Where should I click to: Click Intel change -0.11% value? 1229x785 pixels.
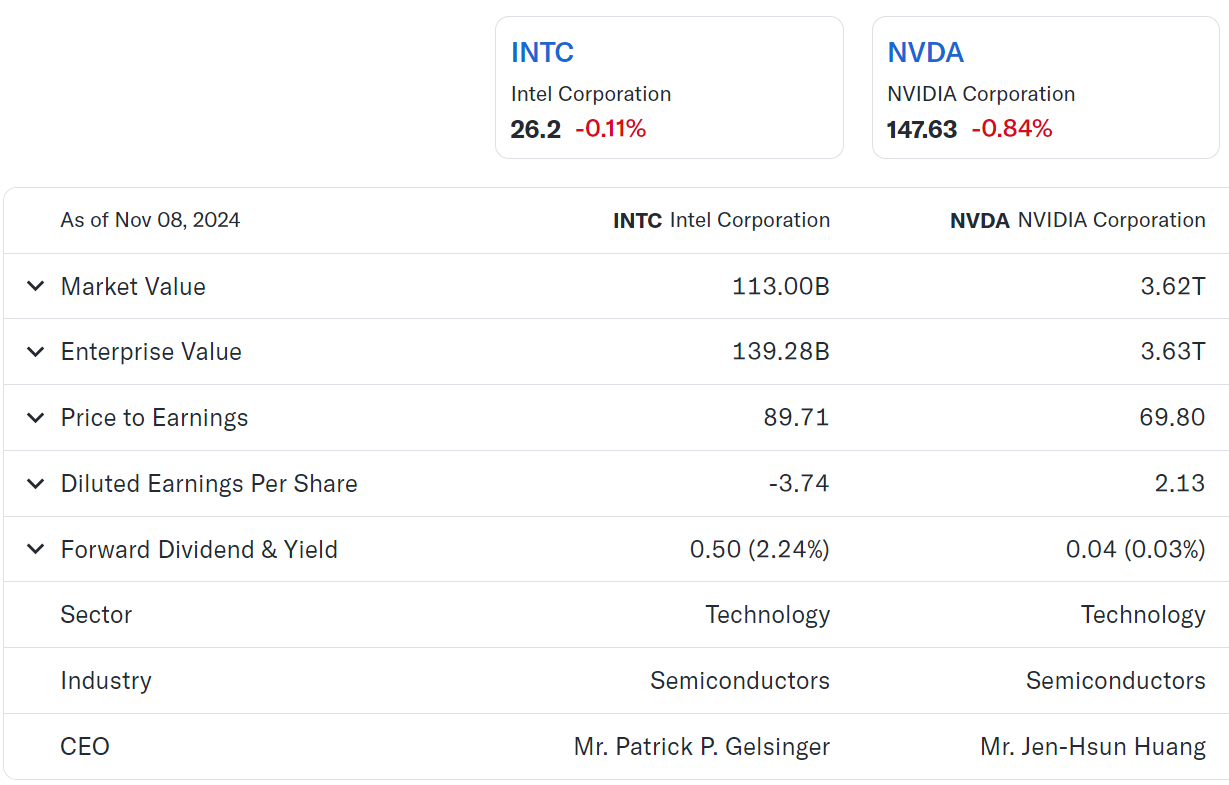pyautogui.click(x=610, y=129)
